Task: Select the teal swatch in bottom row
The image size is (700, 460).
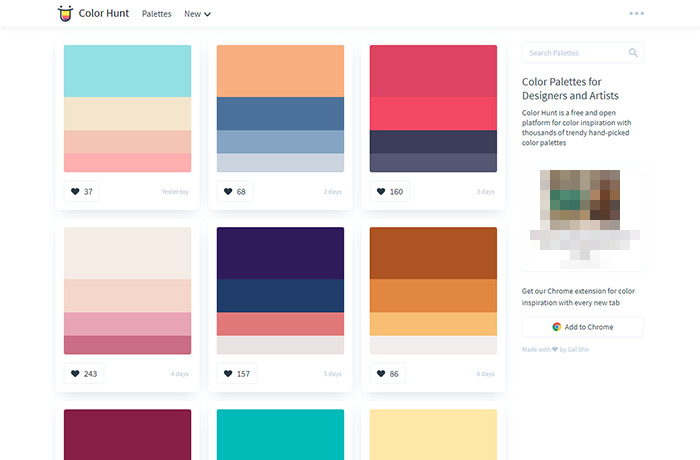Action: 280,435
